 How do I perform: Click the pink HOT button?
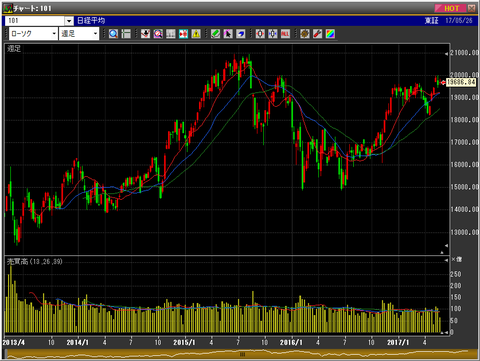pos(451,8)
